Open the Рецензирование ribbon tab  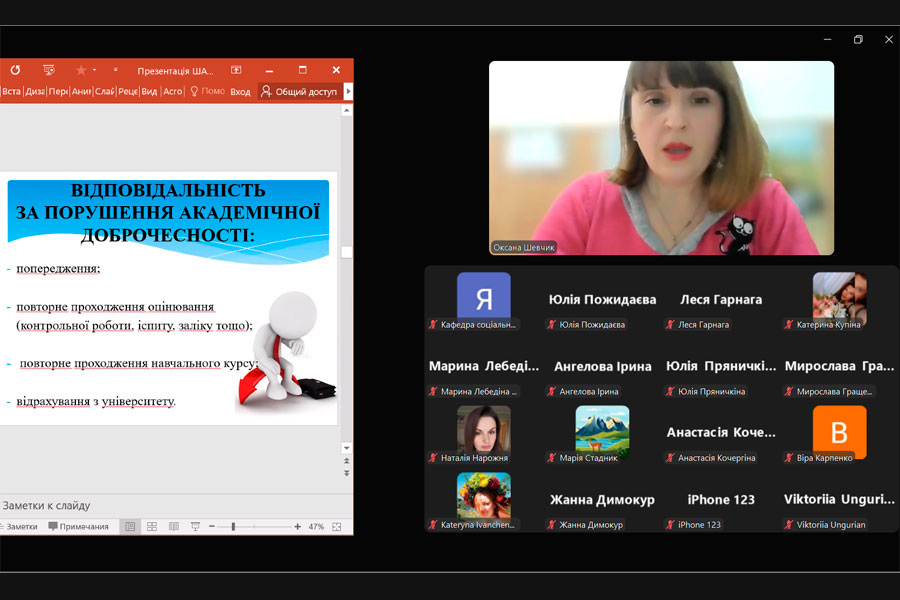pos(128,91)
